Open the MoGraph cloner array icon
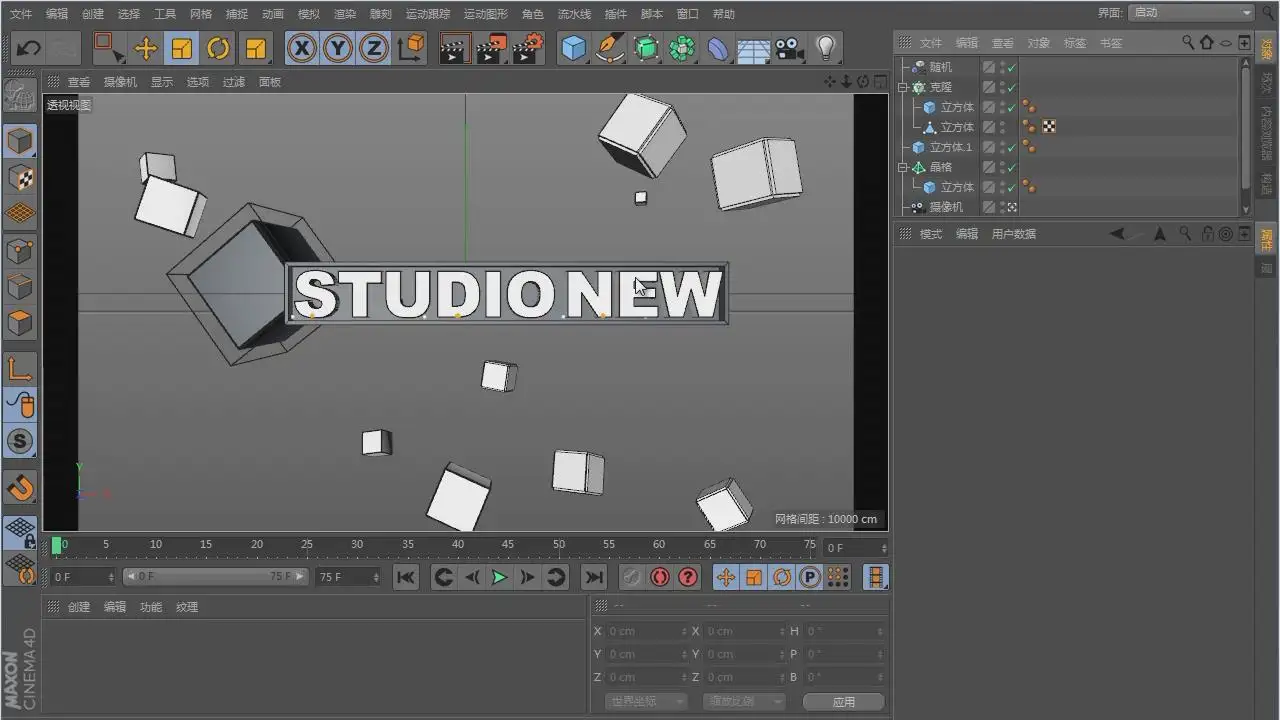The image size is (1280, 720). tap(682, 48)
